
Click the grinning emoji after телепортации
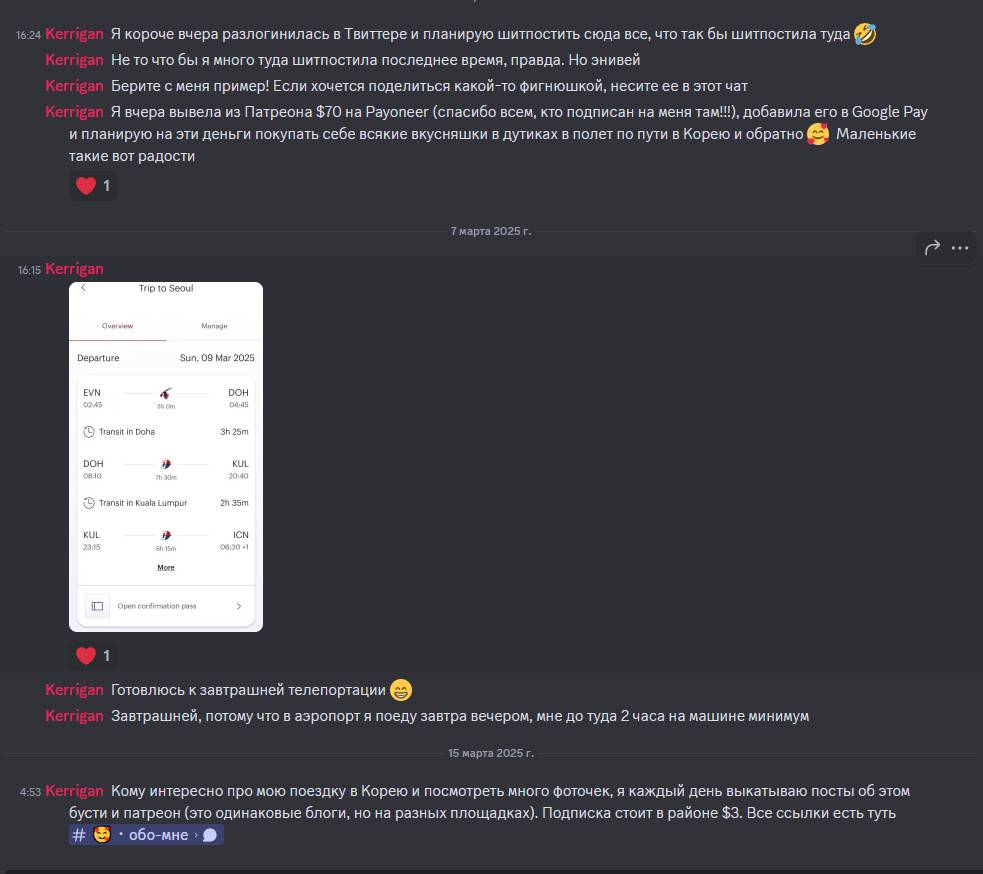pos(401,690)
